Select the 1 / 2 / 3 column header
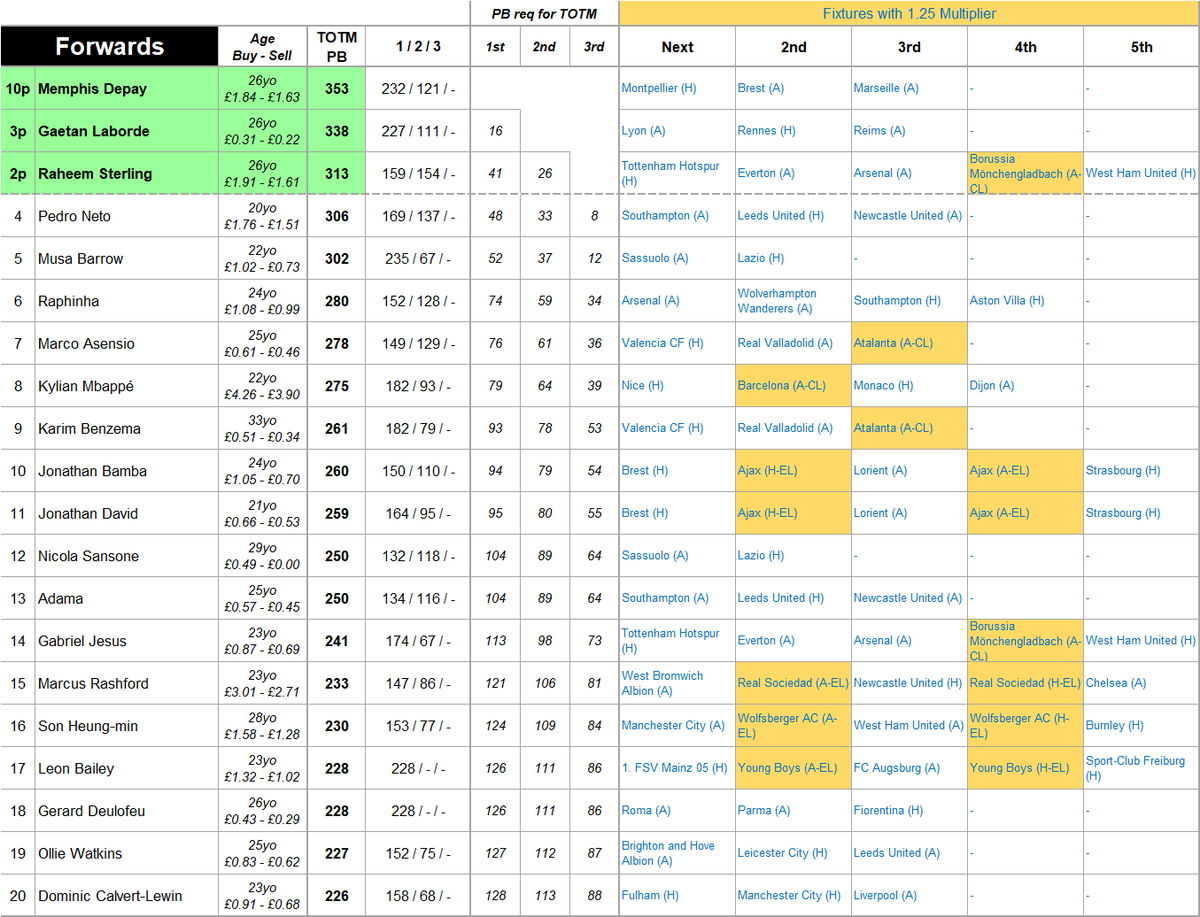1200x917 pixels. point(418,47)
